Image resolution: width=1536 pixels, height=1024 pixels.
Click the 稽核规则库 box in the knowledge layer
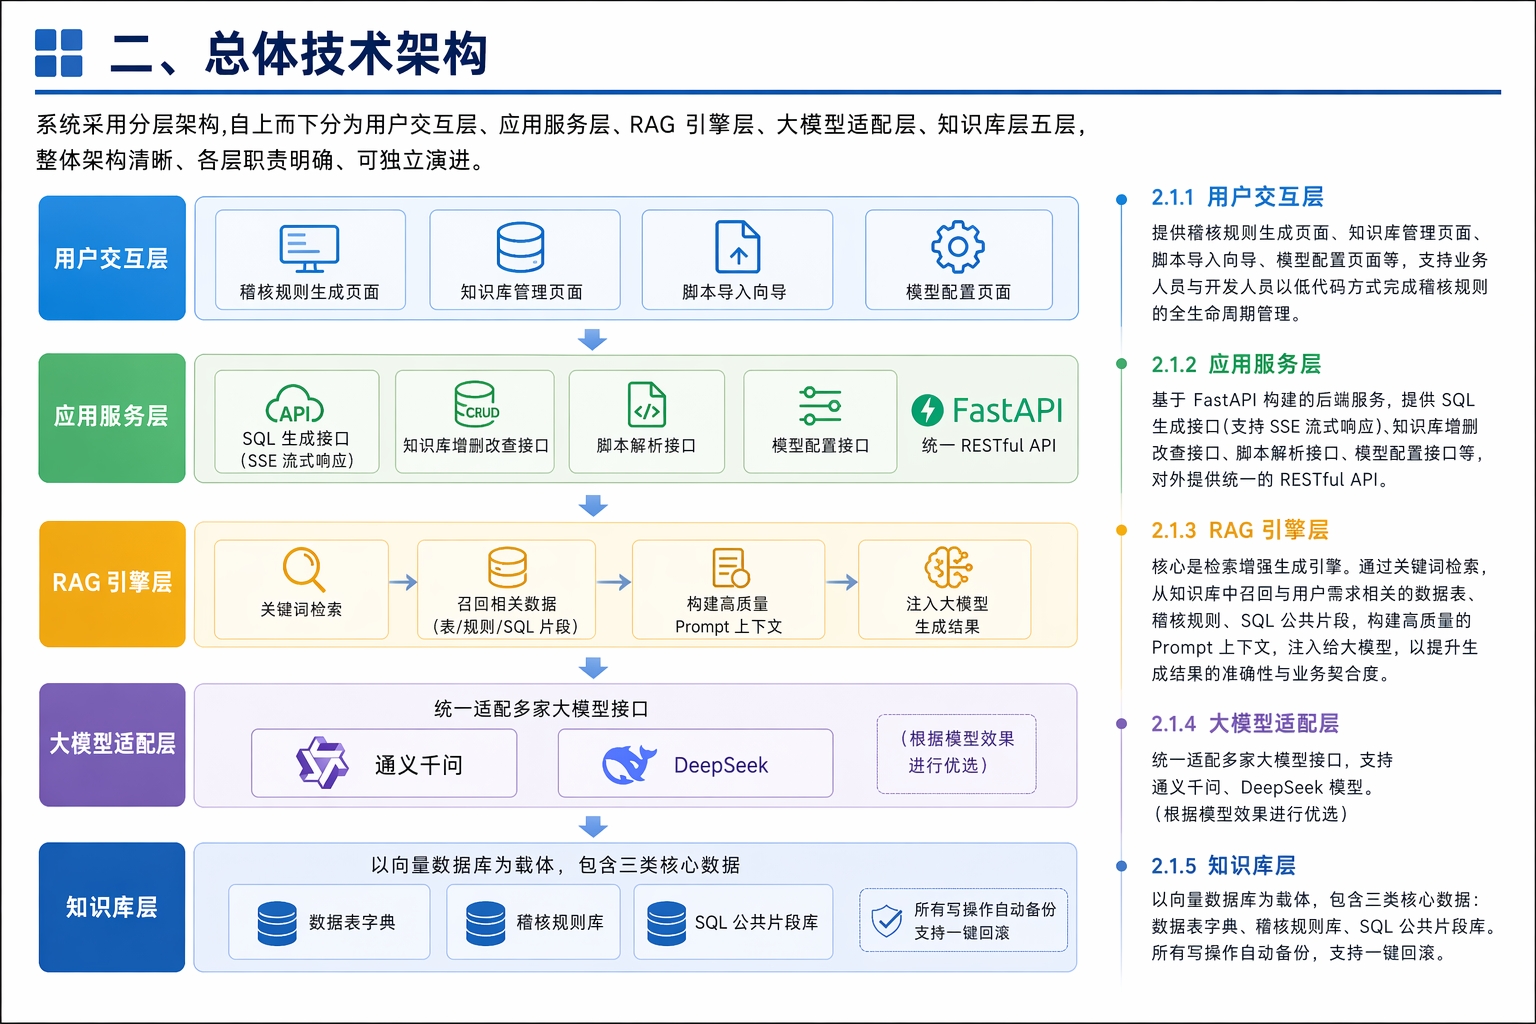click(539, 922)
